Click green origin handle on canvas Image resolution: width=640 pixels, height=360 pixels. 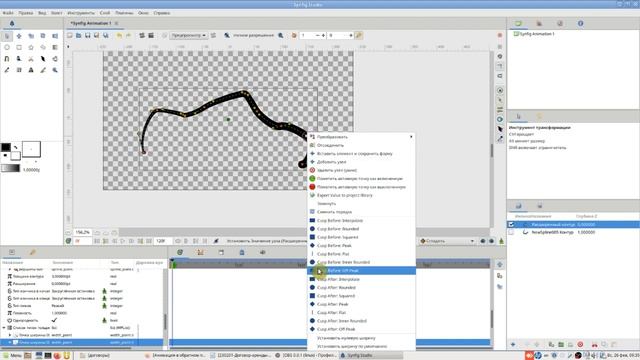point(228,120)
